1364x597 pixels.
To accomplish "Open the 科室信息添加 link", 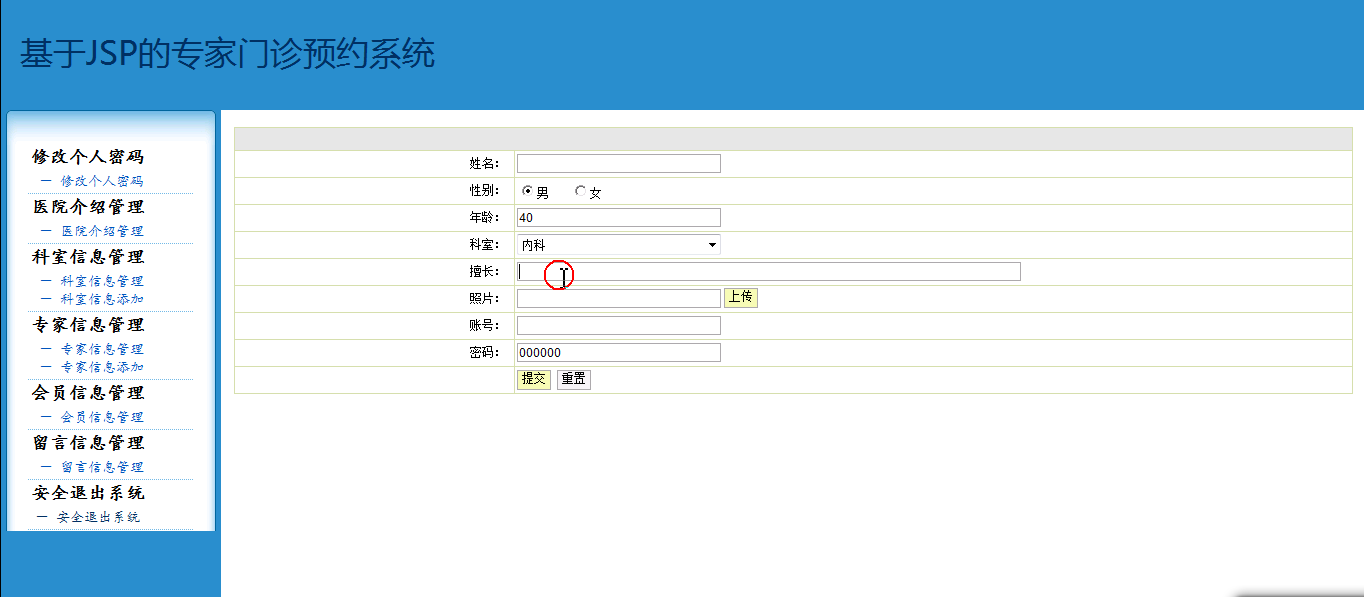I will (x=102, y=299).
